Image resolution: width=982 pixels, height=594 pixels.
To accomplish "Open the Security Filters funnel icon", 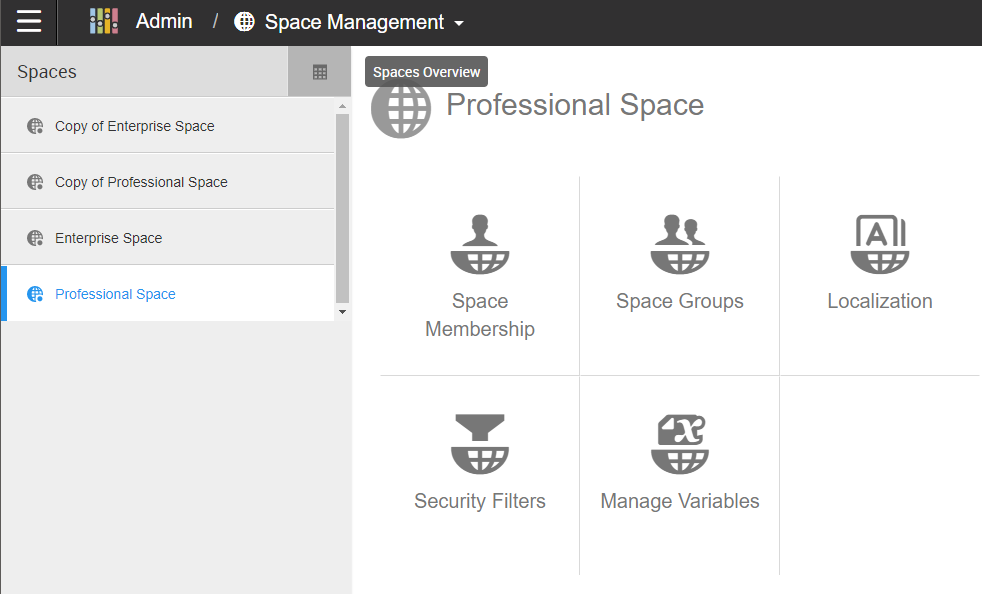I will [480, 444].
